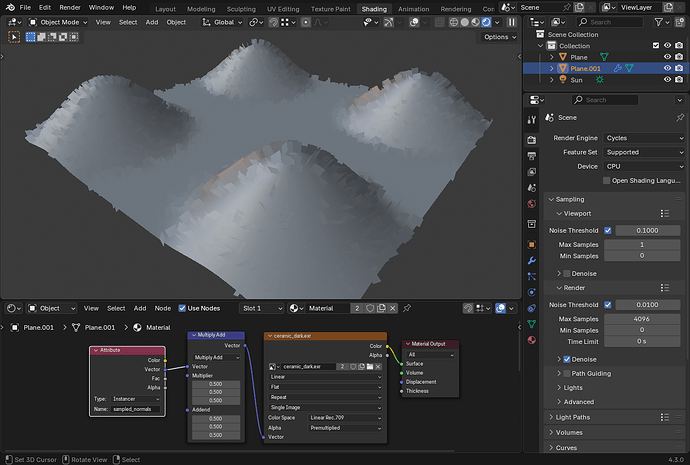Open the Attribute Type Instancer dropdown

point(136,399)
